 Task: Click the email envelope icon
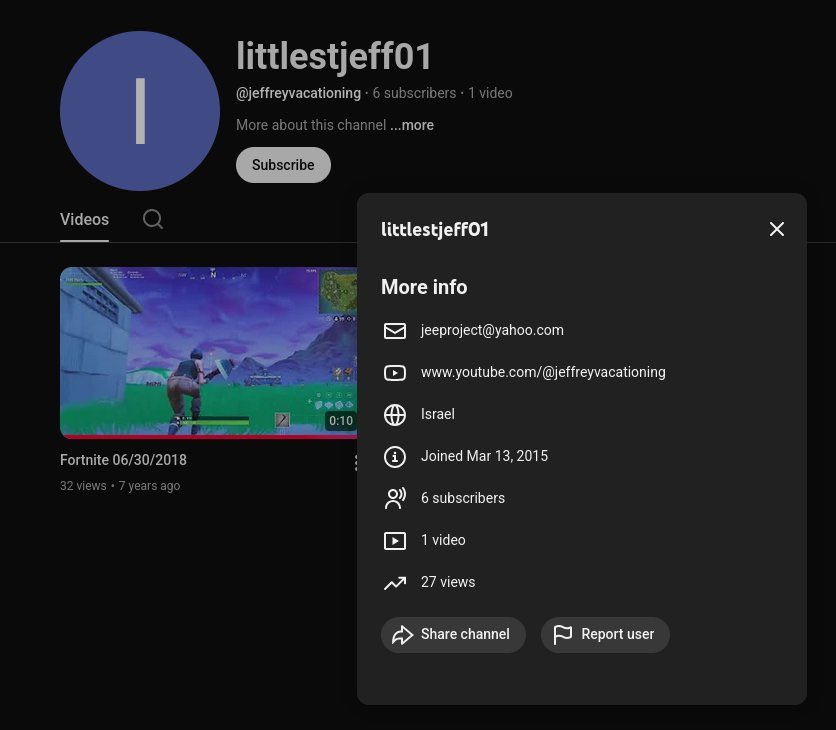point(395,331)
